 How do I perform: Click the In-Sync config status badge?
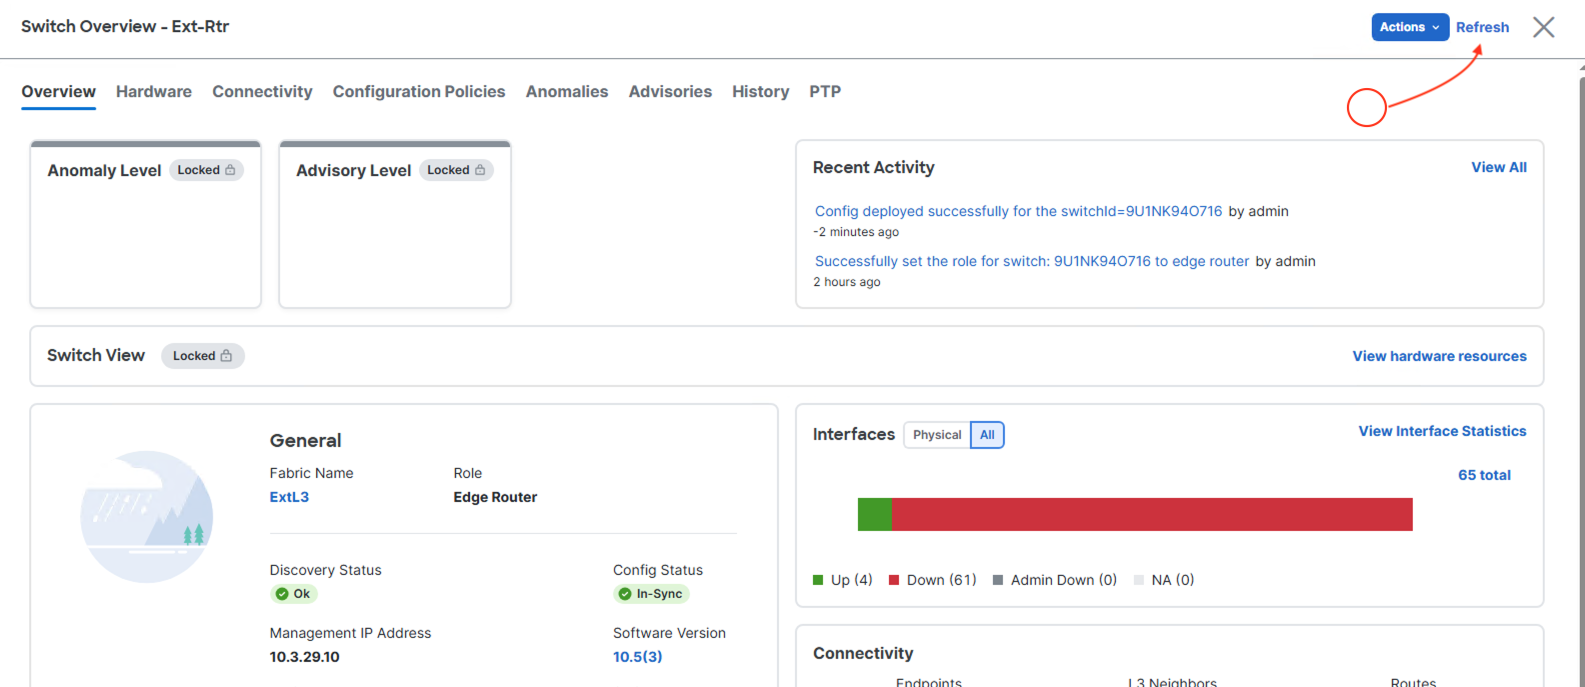click(651, 594)
